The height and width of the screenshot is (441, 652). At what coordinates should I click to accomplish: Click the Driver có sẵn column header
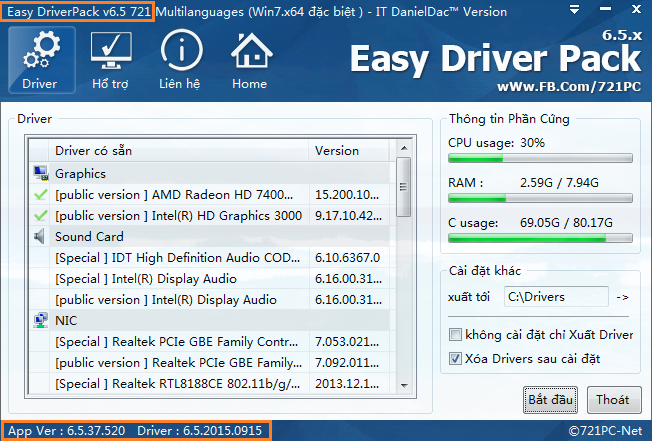[179, 150]
